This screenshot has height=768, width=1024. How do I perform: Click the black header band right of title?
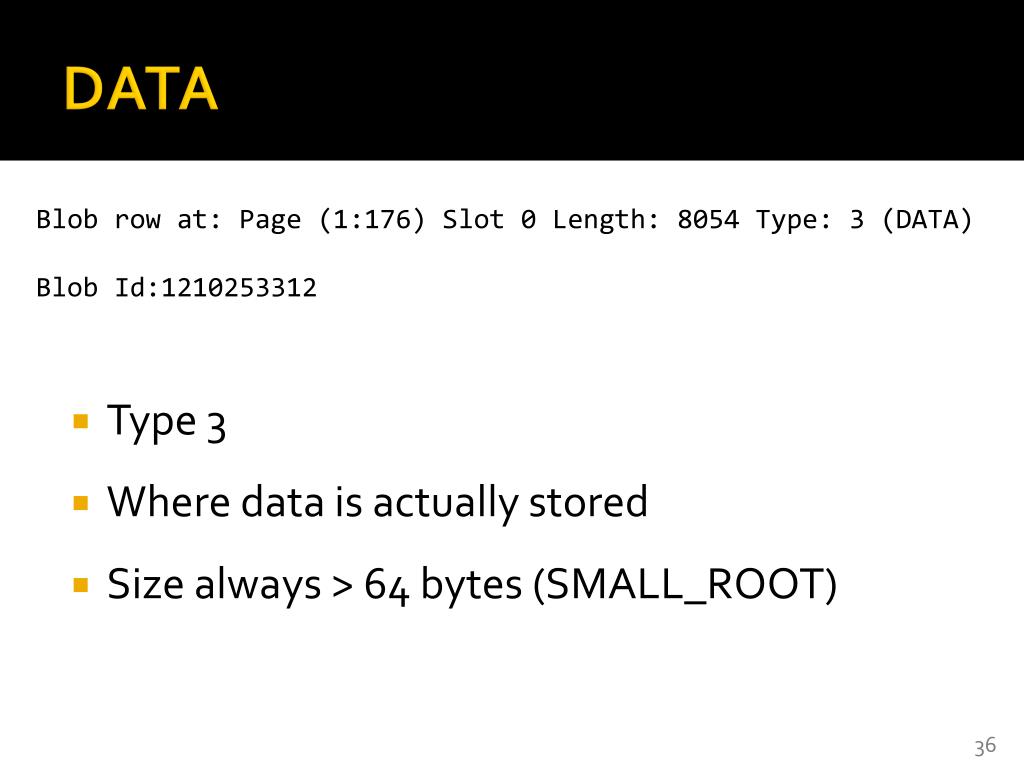pos(620,80)
